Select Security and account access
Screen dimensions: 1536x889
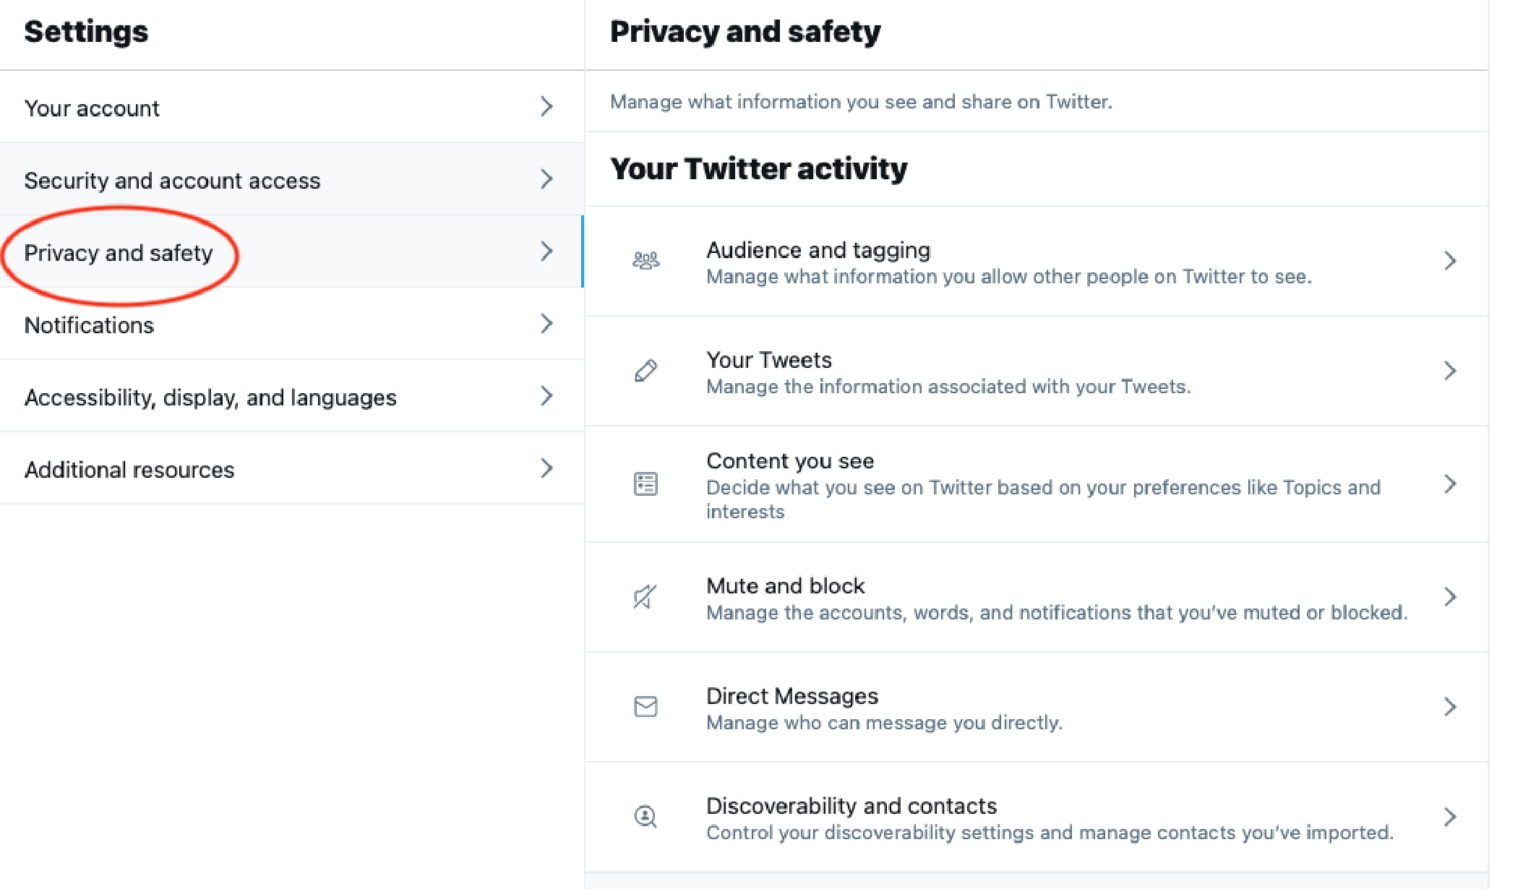(172, 181)
